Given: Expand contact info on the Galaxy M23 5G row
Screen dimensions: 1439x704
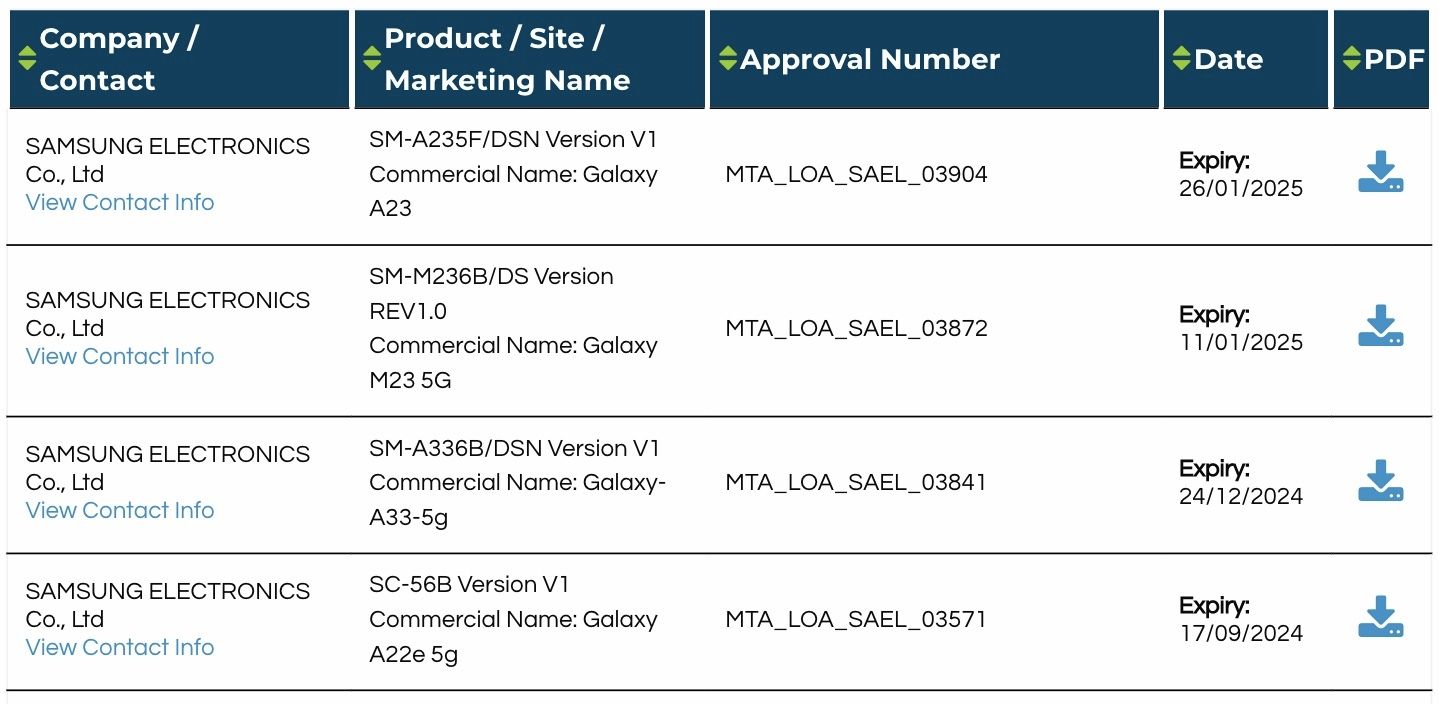Looking at the screenshot, I should [119, 356].
